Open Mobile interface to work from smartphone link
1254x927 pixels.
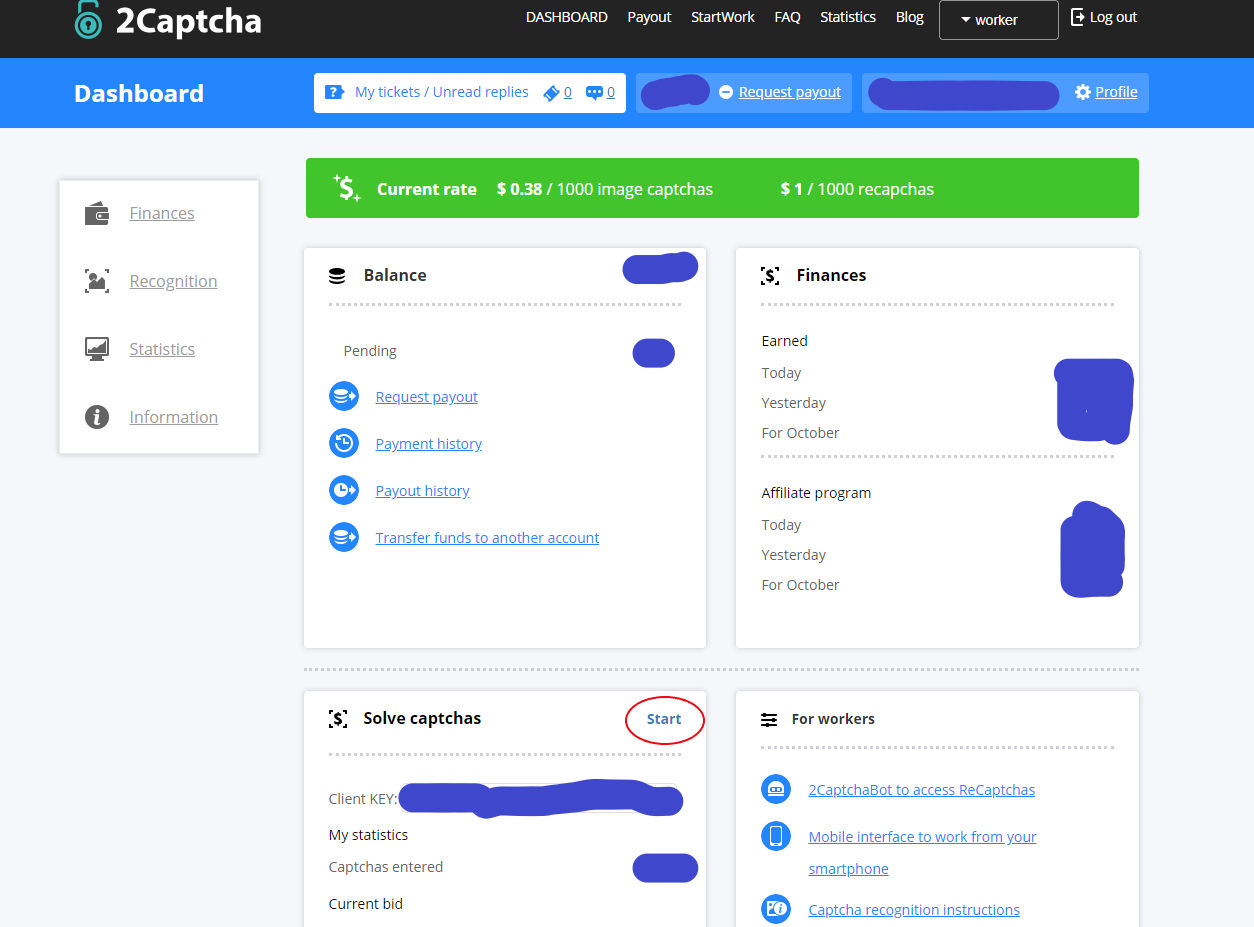click(922, 853)
